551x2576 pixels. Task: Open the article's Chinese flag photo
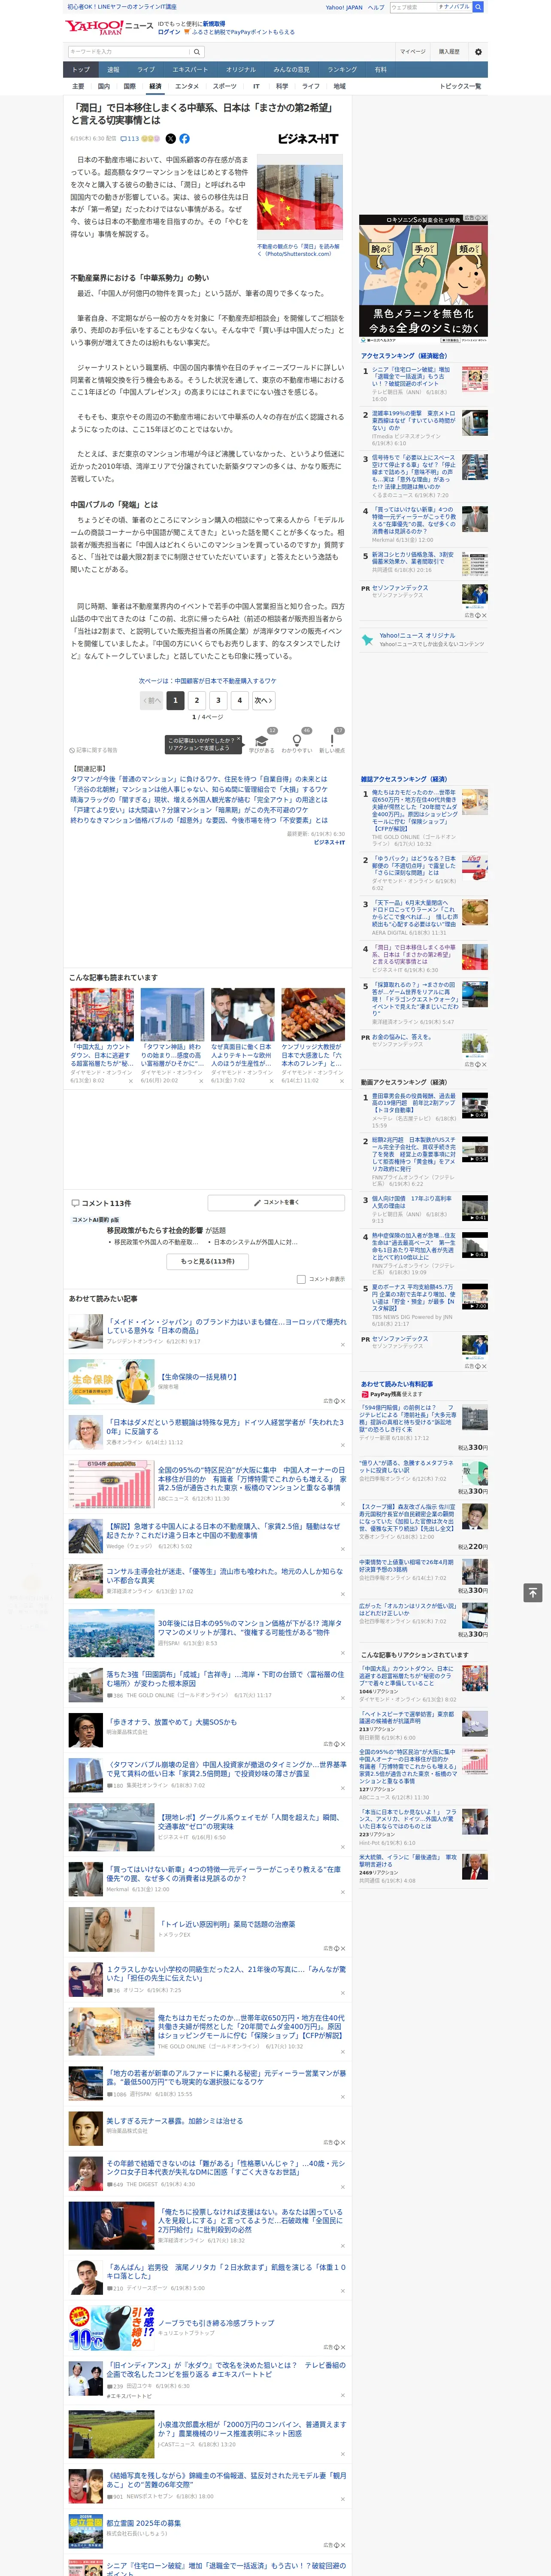(300, 198)
